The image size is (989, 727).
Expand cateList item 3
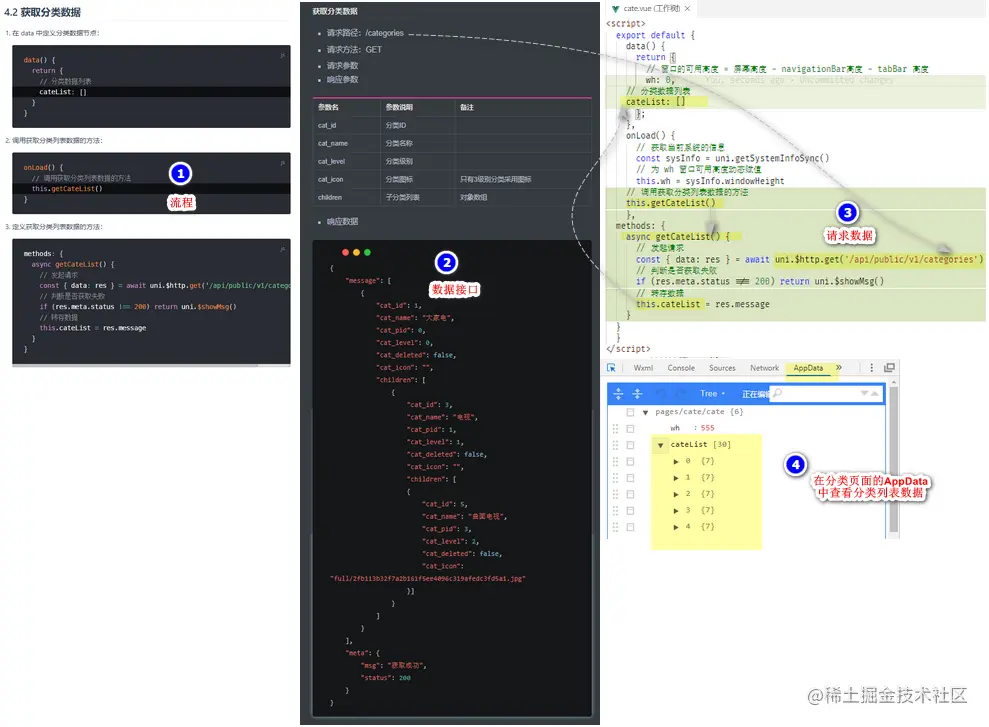coord(676,511)
